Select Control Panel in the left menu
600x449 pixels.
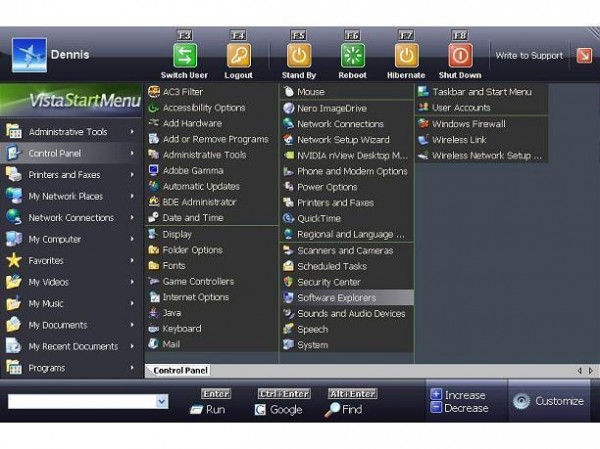(x=71, y=153)
